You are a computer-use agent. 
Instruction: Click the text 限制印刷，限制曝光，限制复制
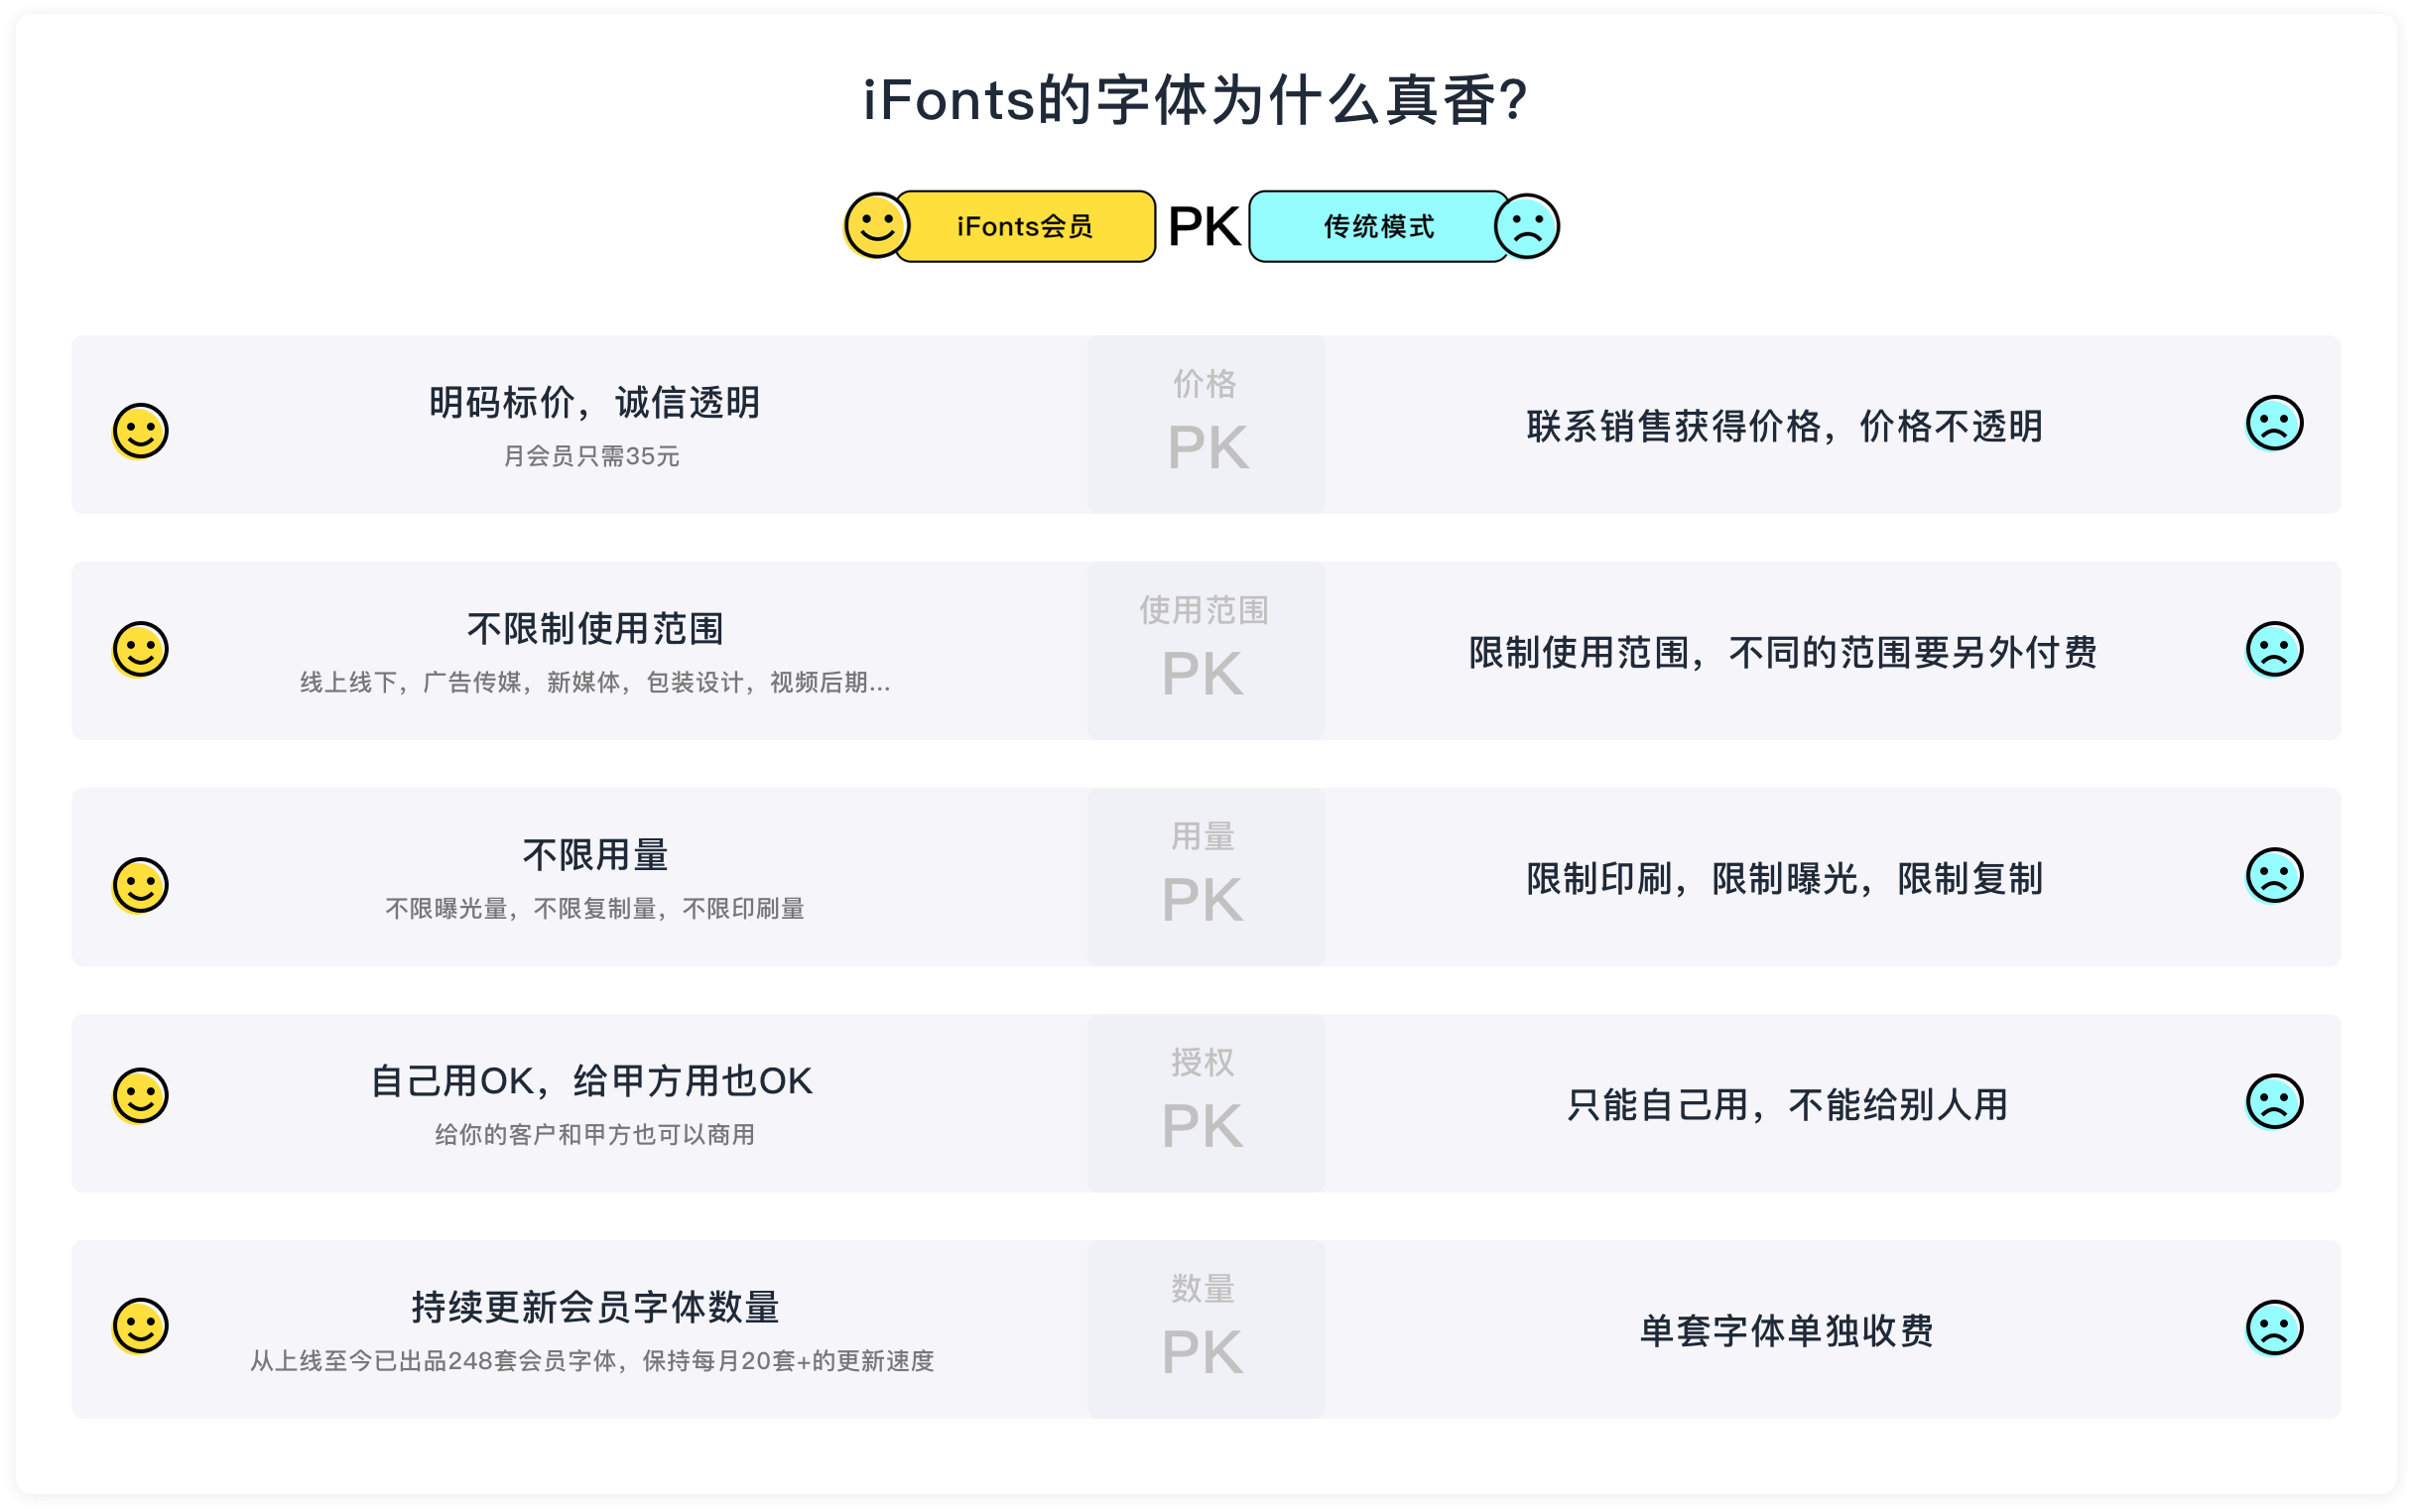tap(1784, 879)
